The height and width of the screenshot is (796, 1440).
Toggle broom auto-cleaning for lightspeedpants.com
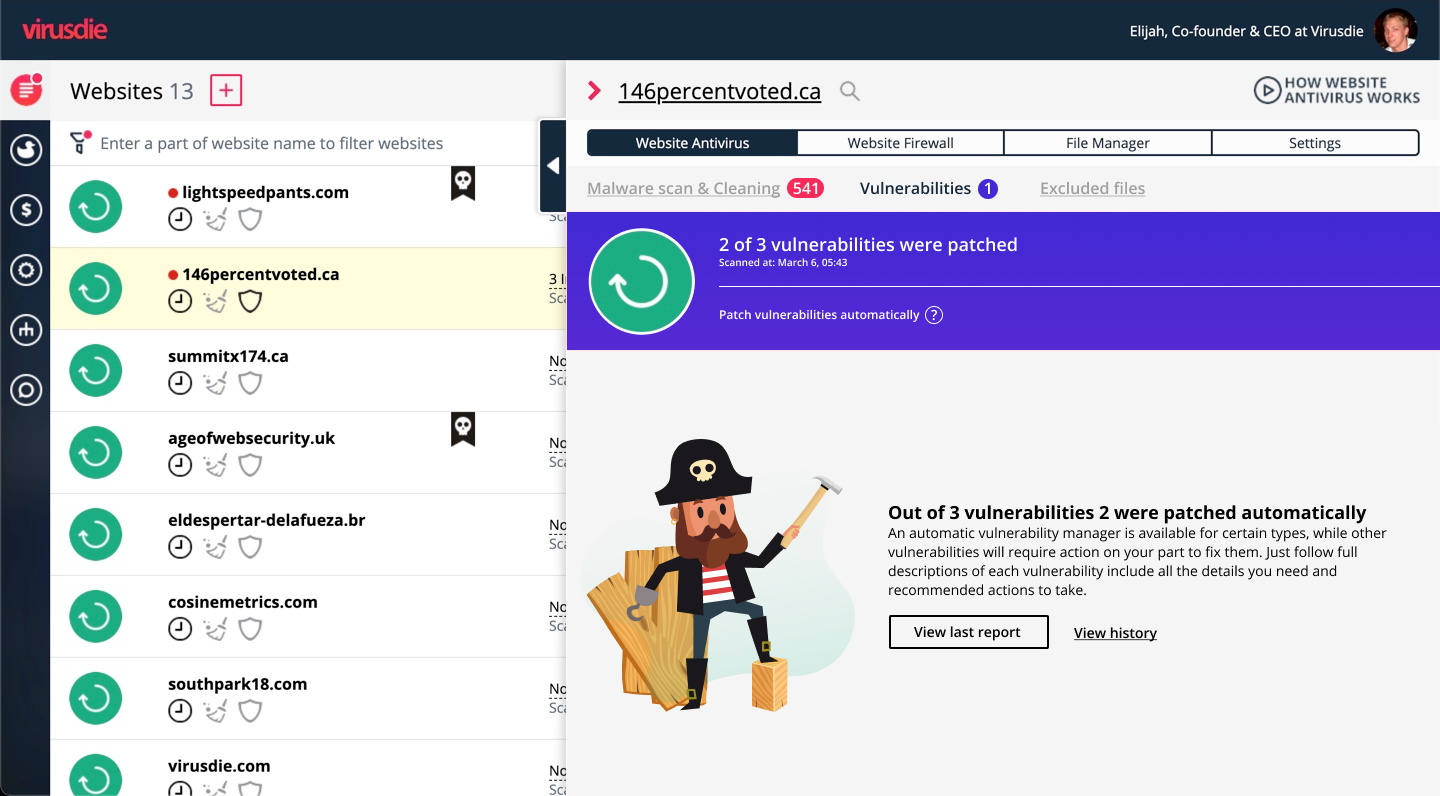pos(215,219)
